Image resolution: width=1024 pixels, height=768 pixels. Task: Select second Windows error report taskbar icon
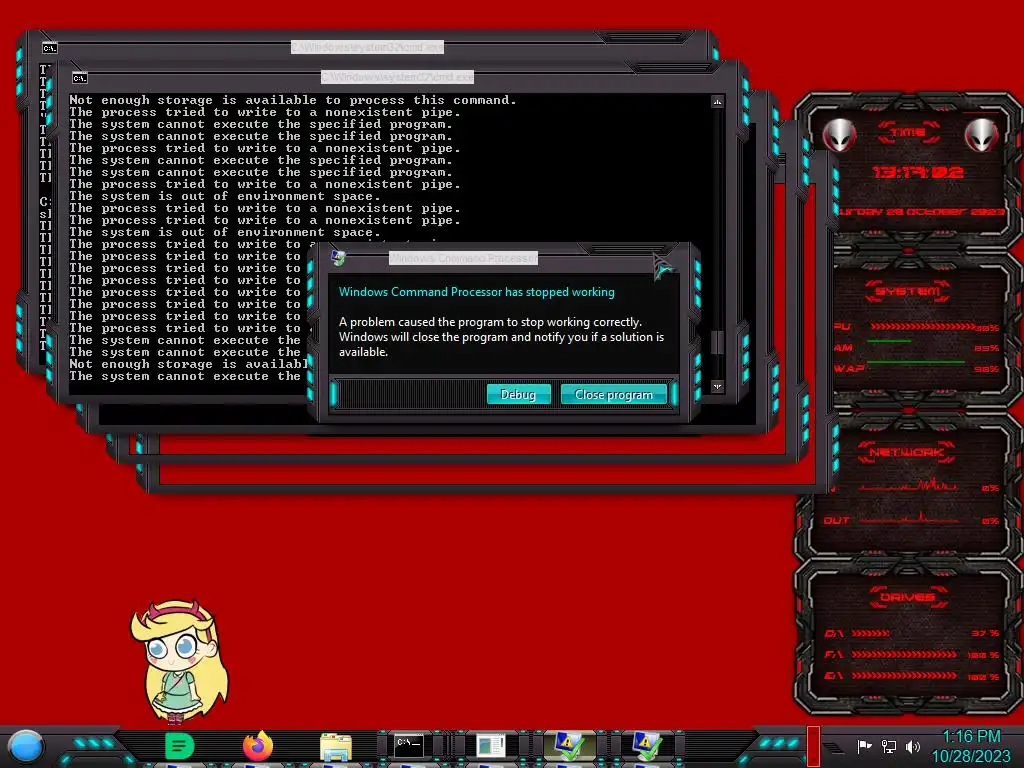coord(647,746)
